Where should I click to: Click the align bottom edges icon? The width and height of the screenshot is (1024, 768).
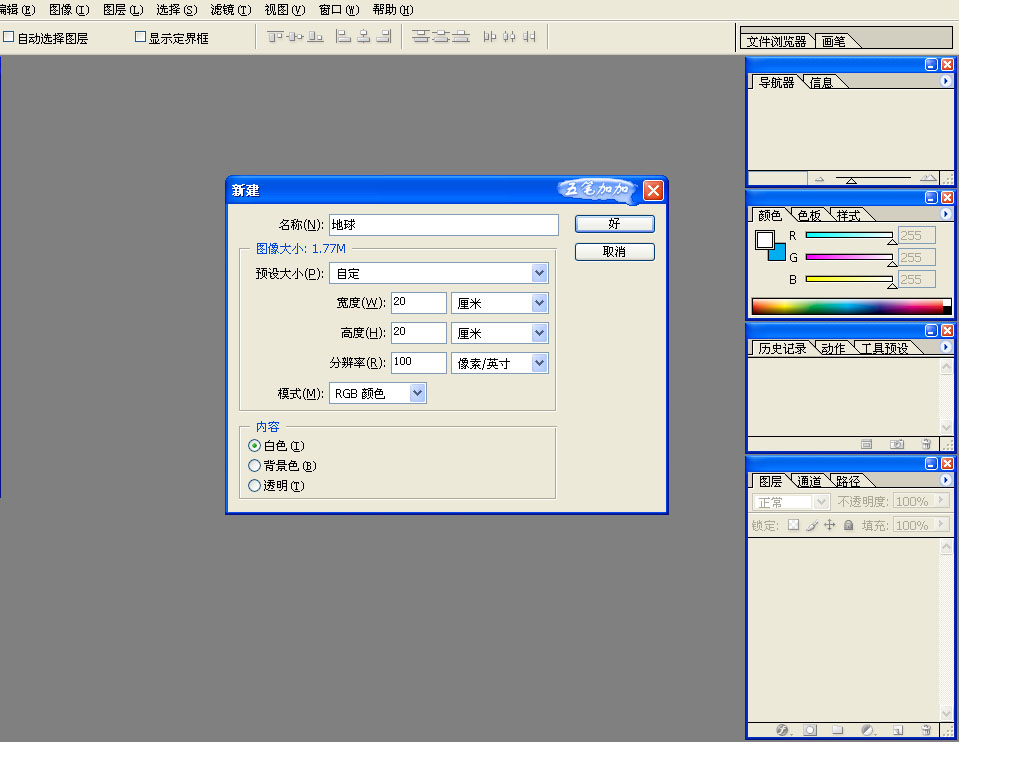tap(315, 37)
